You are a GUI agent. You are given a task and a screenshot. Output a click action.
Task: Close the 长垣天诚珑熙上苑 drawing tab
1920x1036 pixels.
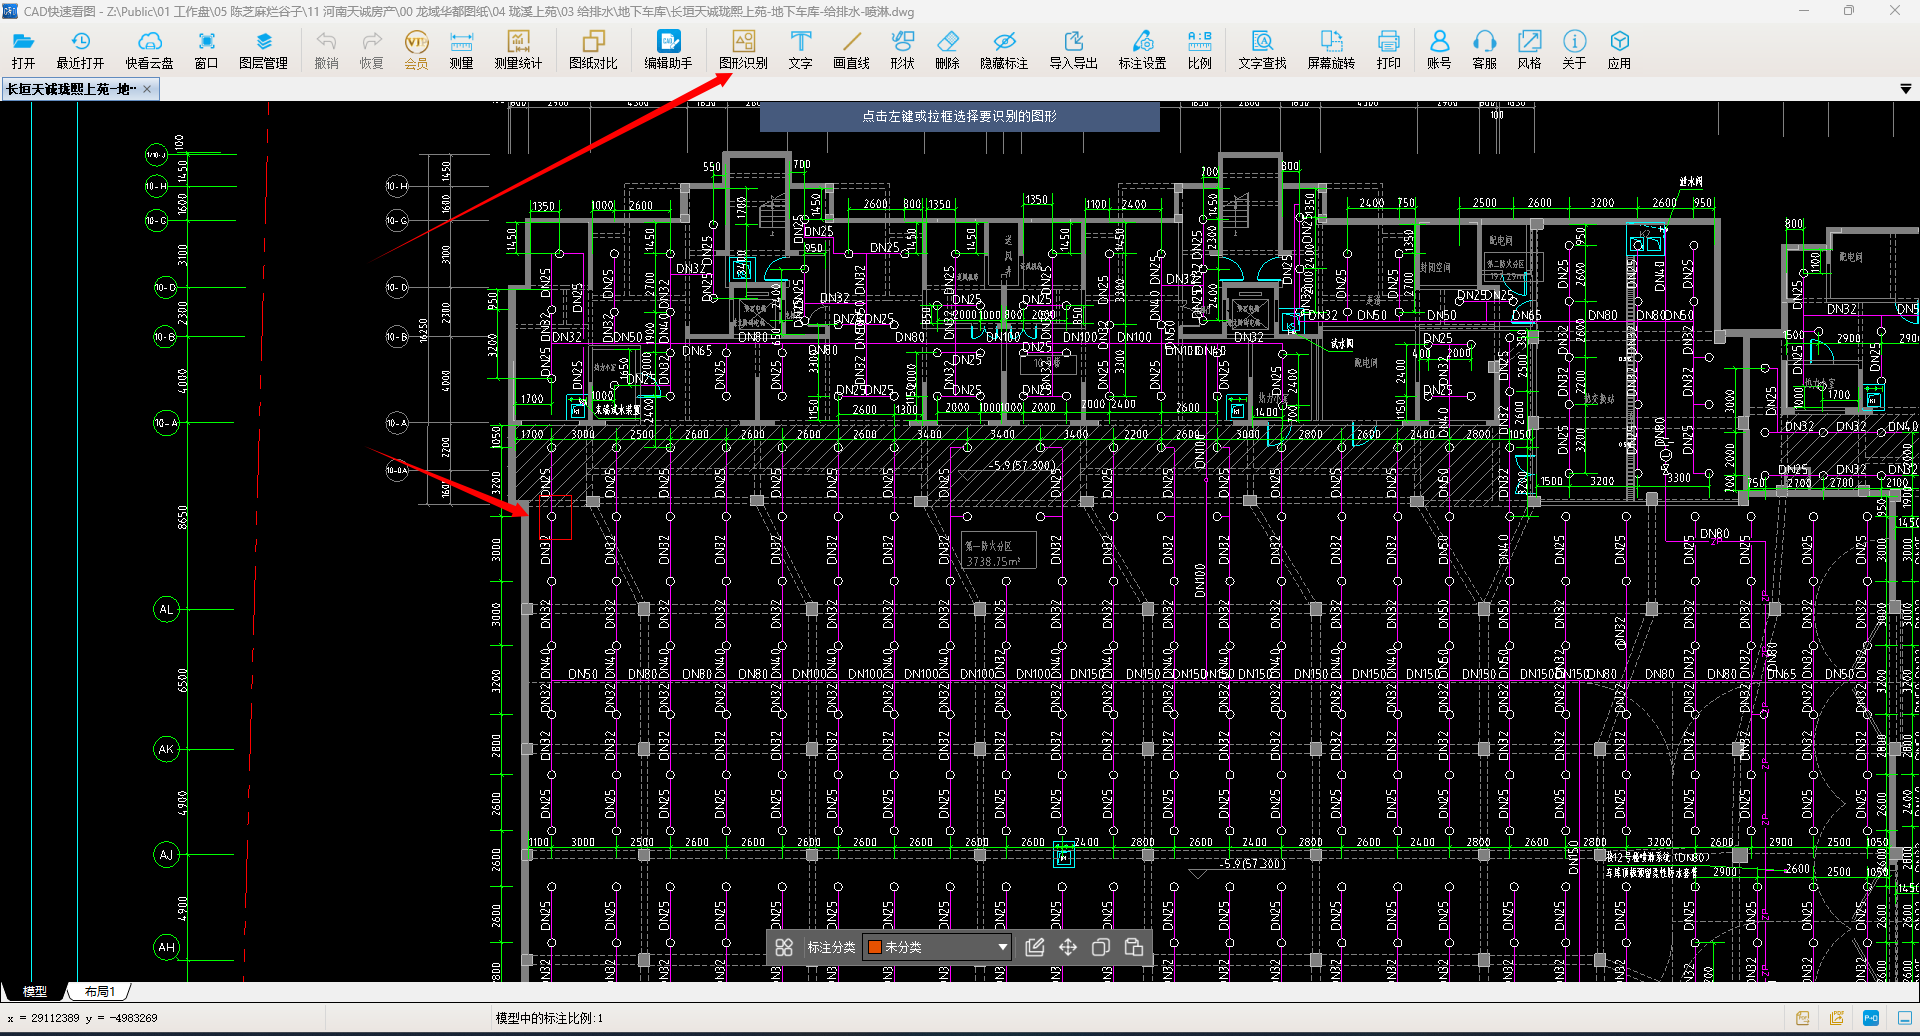(x=147, y=89)
